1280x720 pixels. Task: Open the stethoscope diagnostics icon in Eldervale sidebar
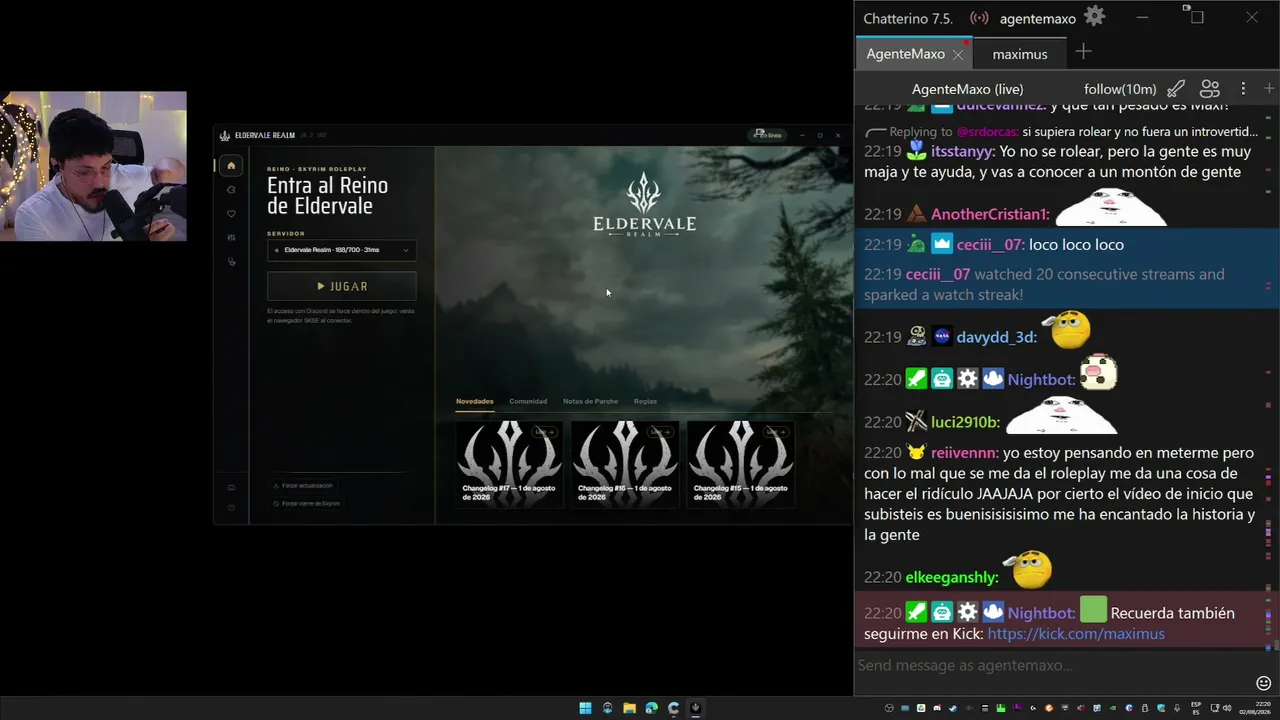[x=231, y=262]
